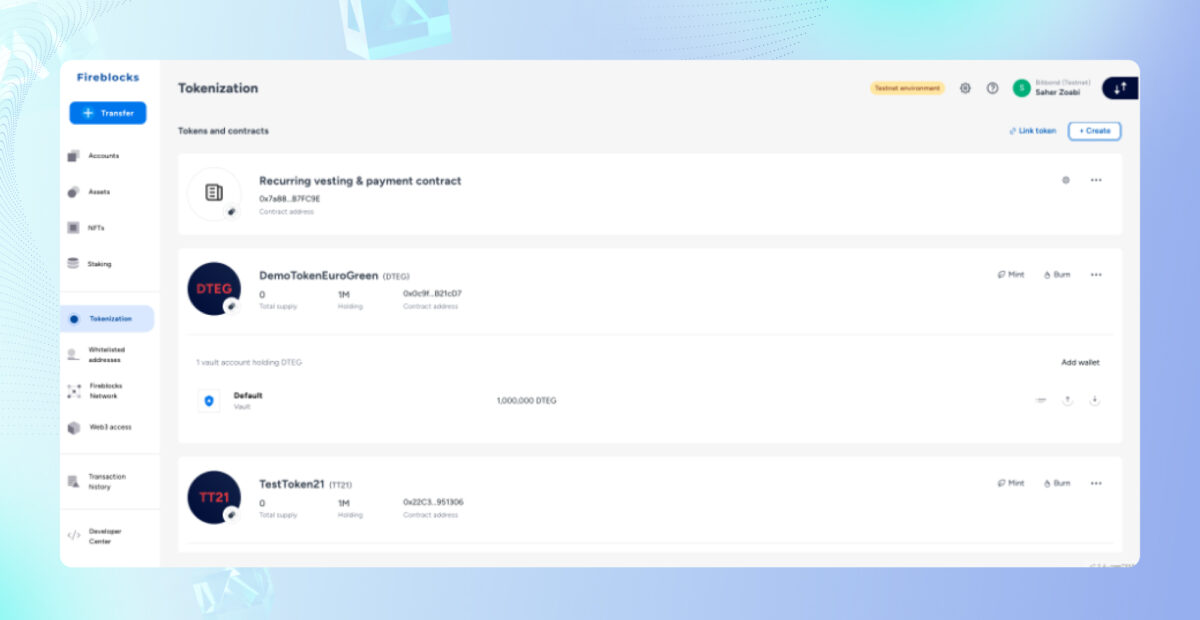
Task: Open the gear settings on Recurring vesting contract
Action: (1066, 180)
